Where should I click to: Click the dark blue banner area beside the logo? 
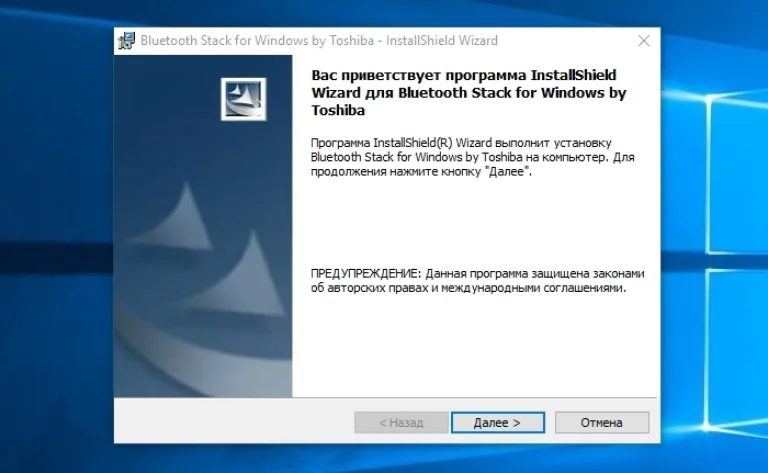(167, 98)
